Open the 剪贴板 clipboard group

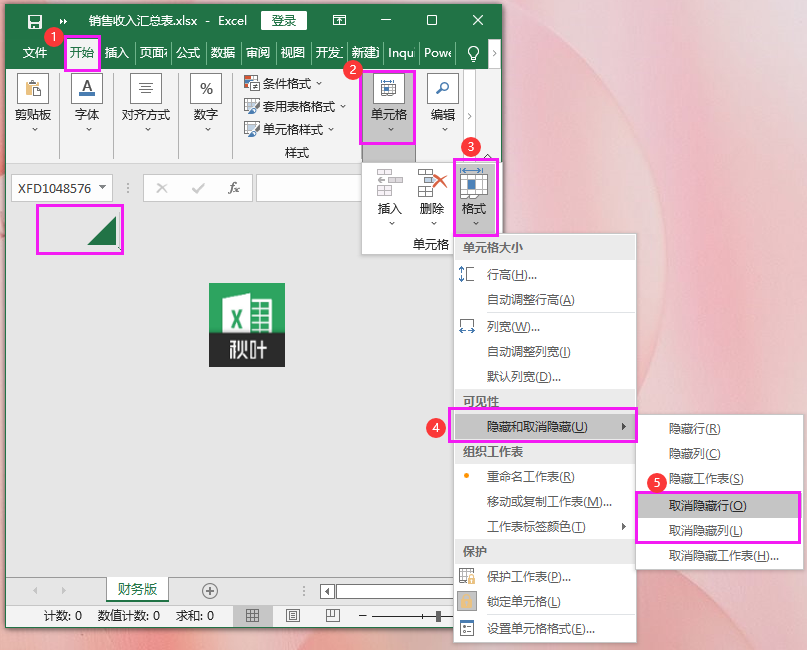(33, 103)
